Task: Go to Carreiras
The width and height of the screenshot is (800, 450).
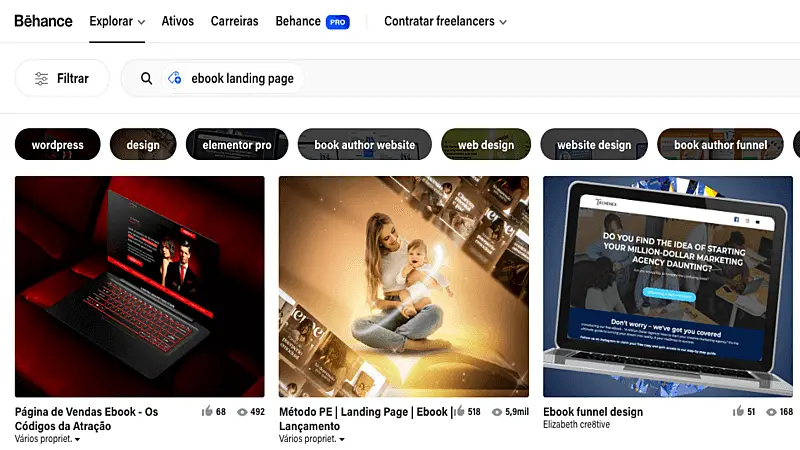Action: tap(234, 21)
